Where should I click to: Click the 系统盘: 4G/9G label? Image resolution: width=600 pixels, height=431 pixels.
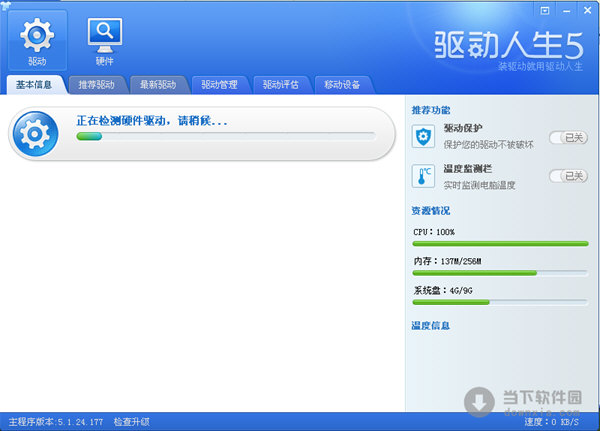pyautogui.click(x=443, y=291)
